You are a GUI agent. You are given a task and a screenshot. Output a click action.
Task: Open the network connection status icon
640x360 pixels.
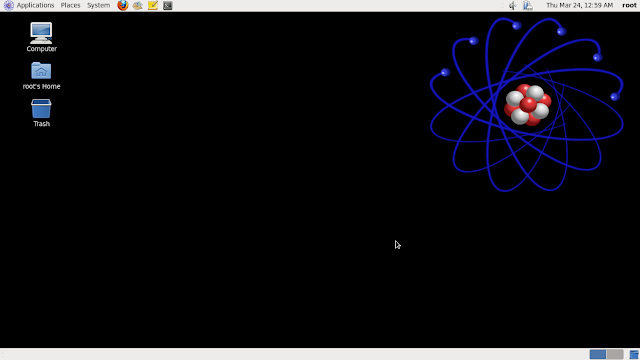(x=528, y=5)
